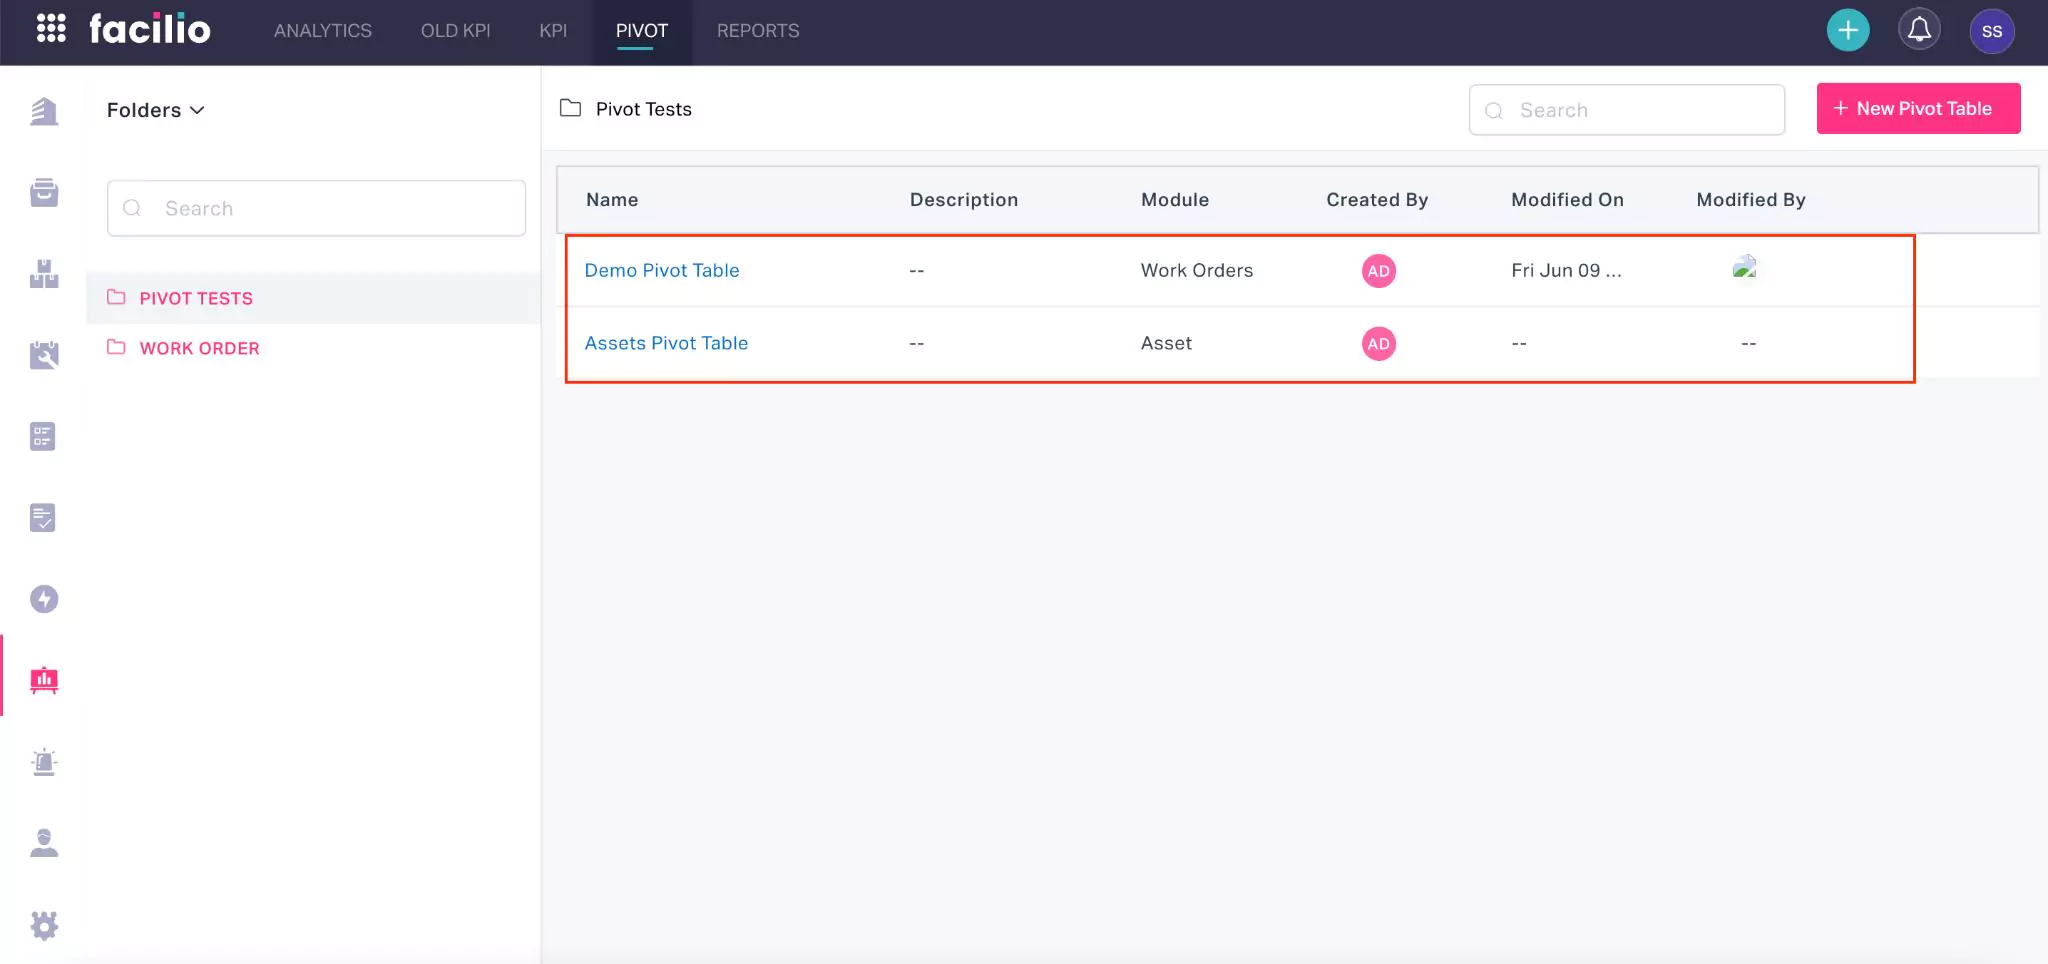Open the people icon in sidebar
The width and height of the screenshot is (2048, 964).
[44, 843]
